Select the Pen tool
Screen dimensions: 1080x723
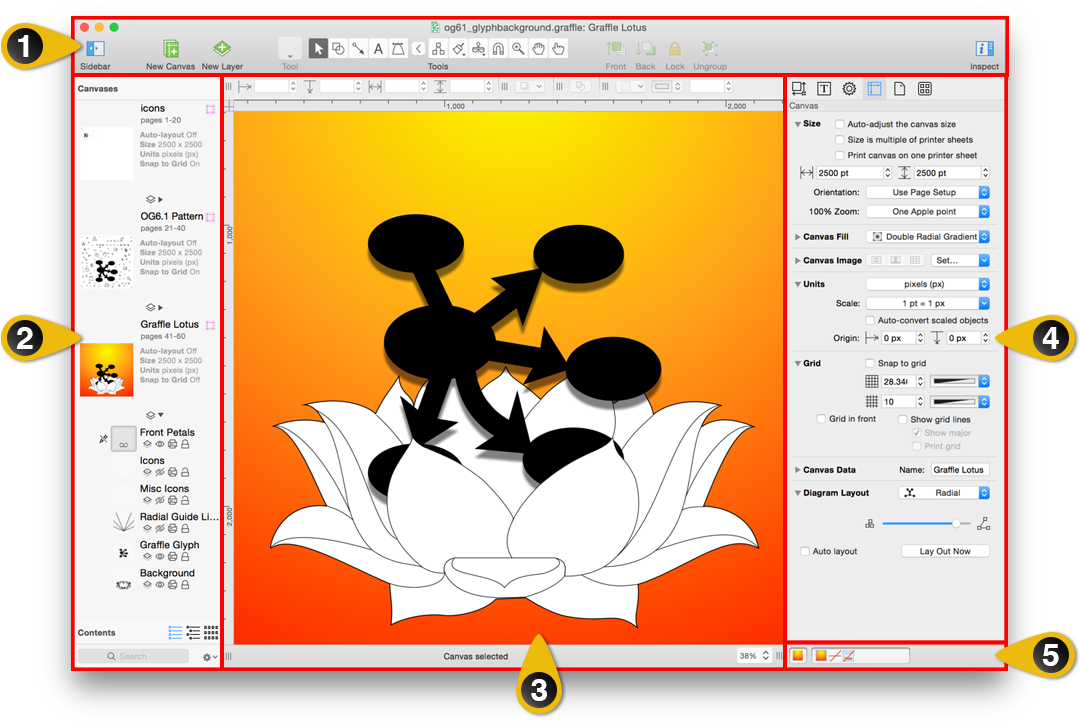pyautogui.click(x=398, y=48)
